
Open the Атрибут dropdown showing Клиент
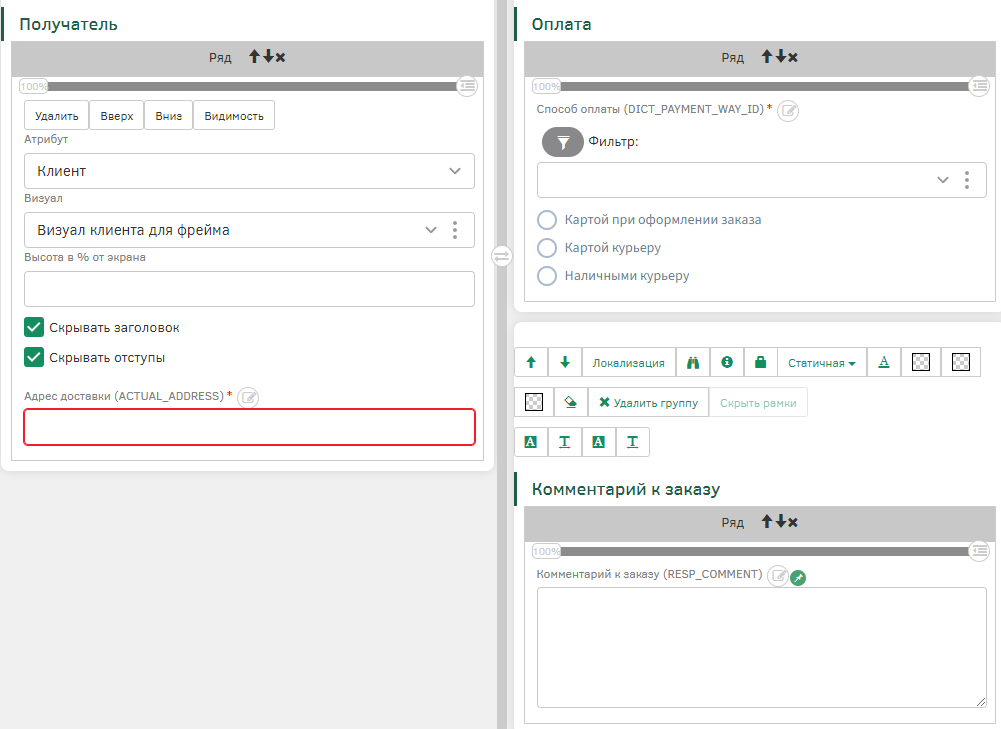(249, 171)
